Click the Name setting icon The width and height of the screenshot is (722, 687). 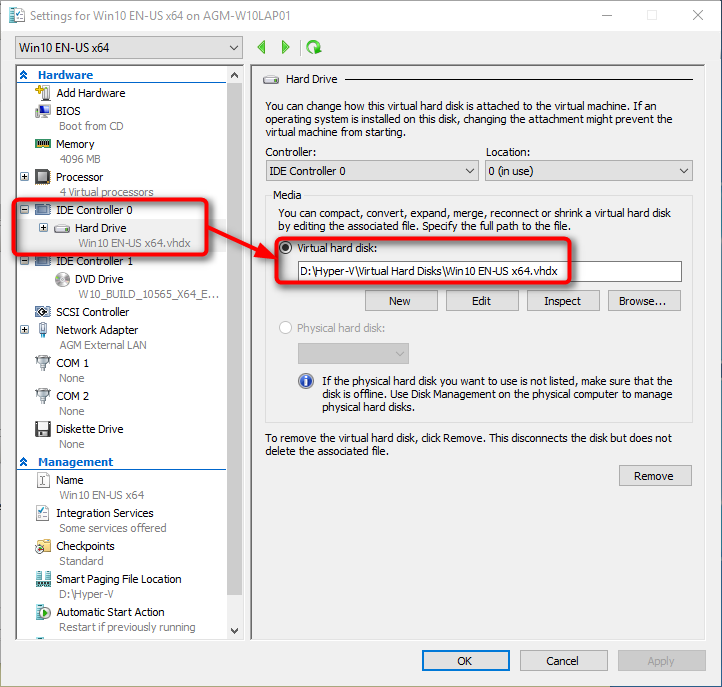[43, 480]
